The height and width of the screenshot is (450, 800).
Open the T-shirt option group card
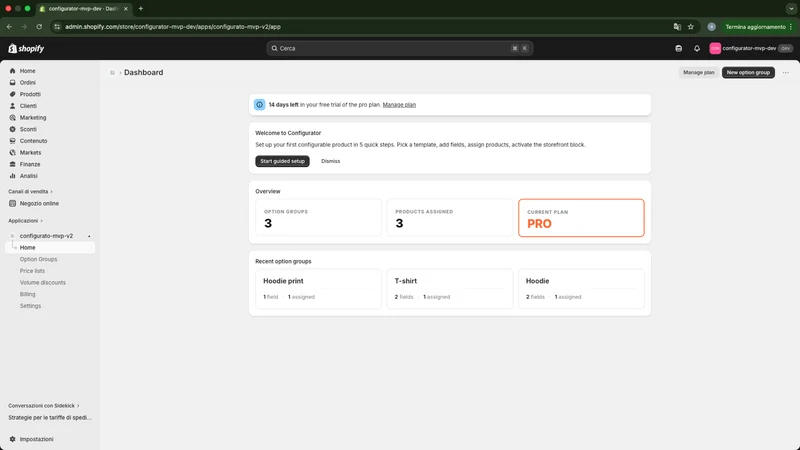449,289
